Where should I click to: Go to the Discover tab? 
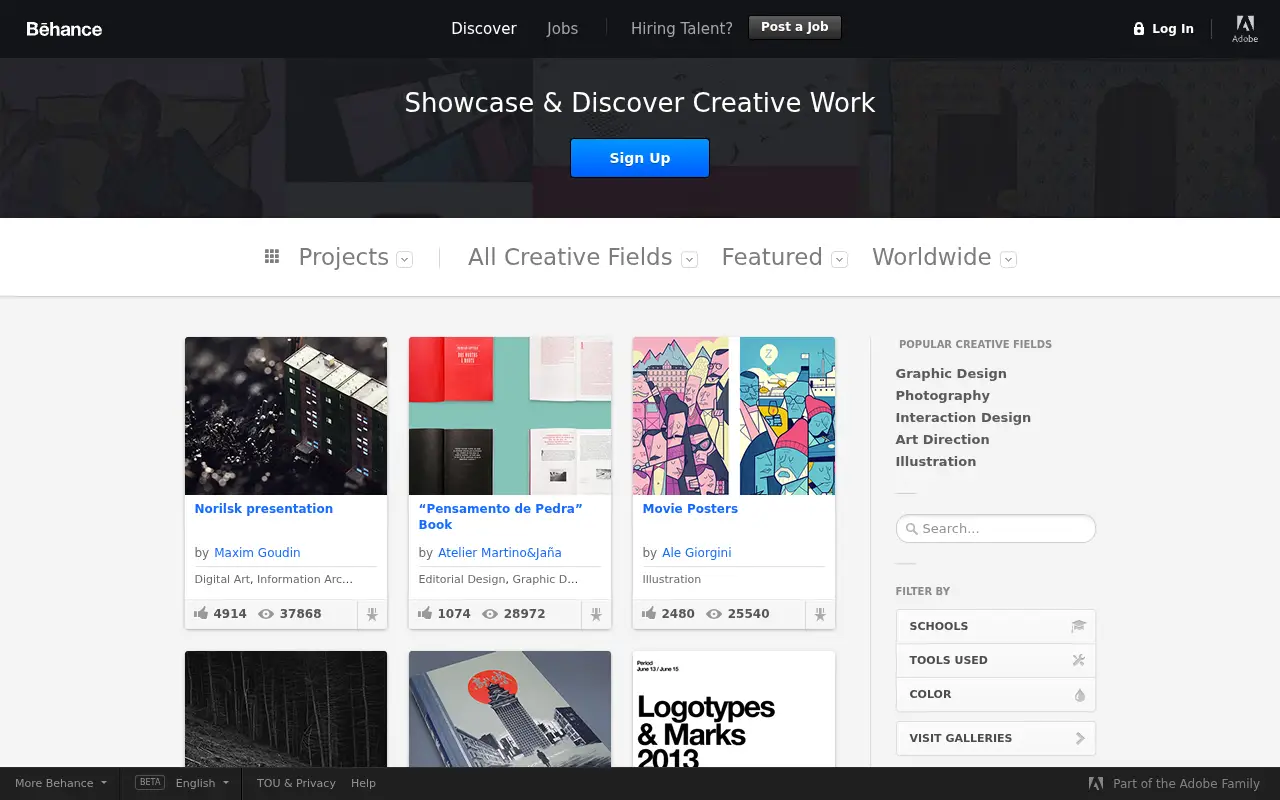[484, 28]
